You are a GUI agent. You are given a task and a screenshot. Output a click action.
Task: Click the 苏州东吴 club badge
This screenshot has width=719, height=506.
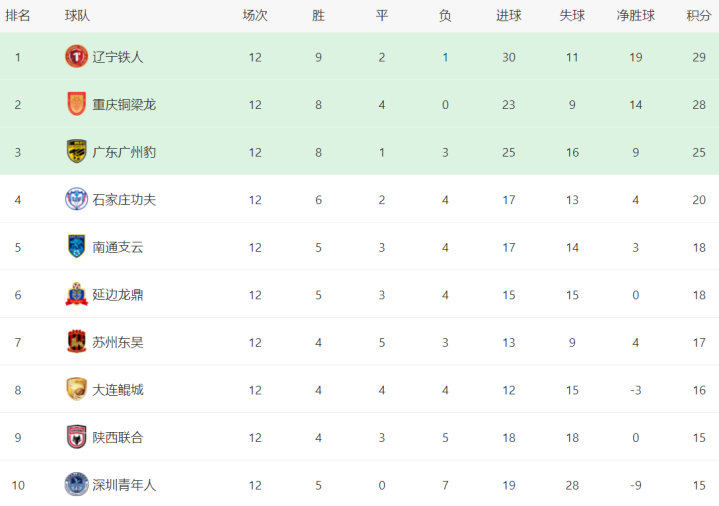coord(76,342)
